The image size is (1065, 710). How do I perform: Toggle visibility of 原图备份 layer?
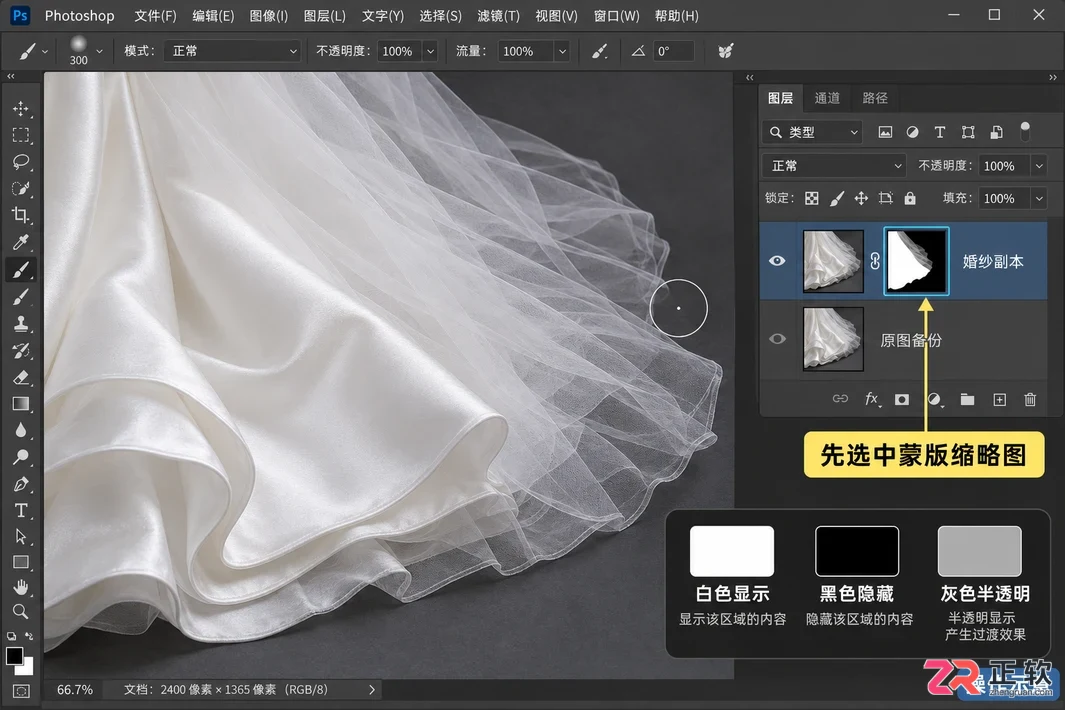778,338
